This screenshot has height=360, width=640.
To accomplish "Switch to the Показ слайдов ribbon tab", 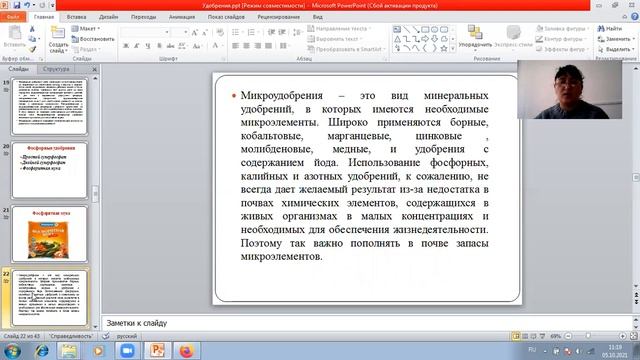I will 226,17.
